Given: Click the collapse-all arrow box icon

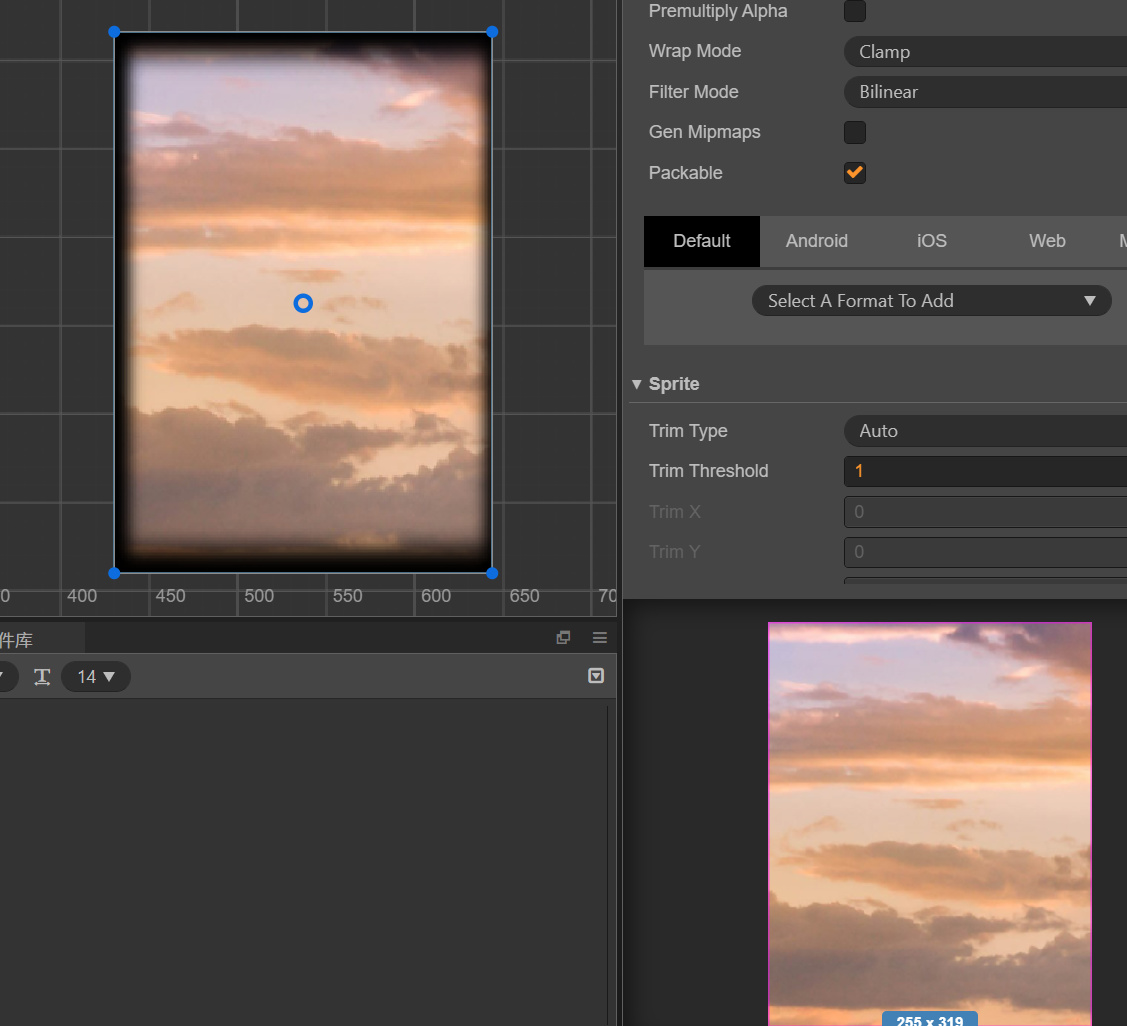Looking at the screenshot, I should pos(596,676).
